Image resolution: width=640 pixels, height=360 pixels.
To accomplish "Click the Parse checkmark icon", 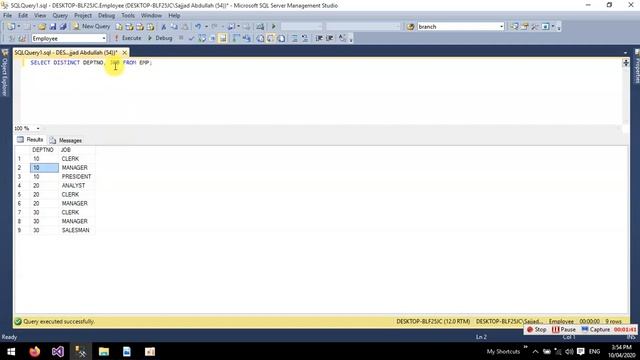I will 191,38.
